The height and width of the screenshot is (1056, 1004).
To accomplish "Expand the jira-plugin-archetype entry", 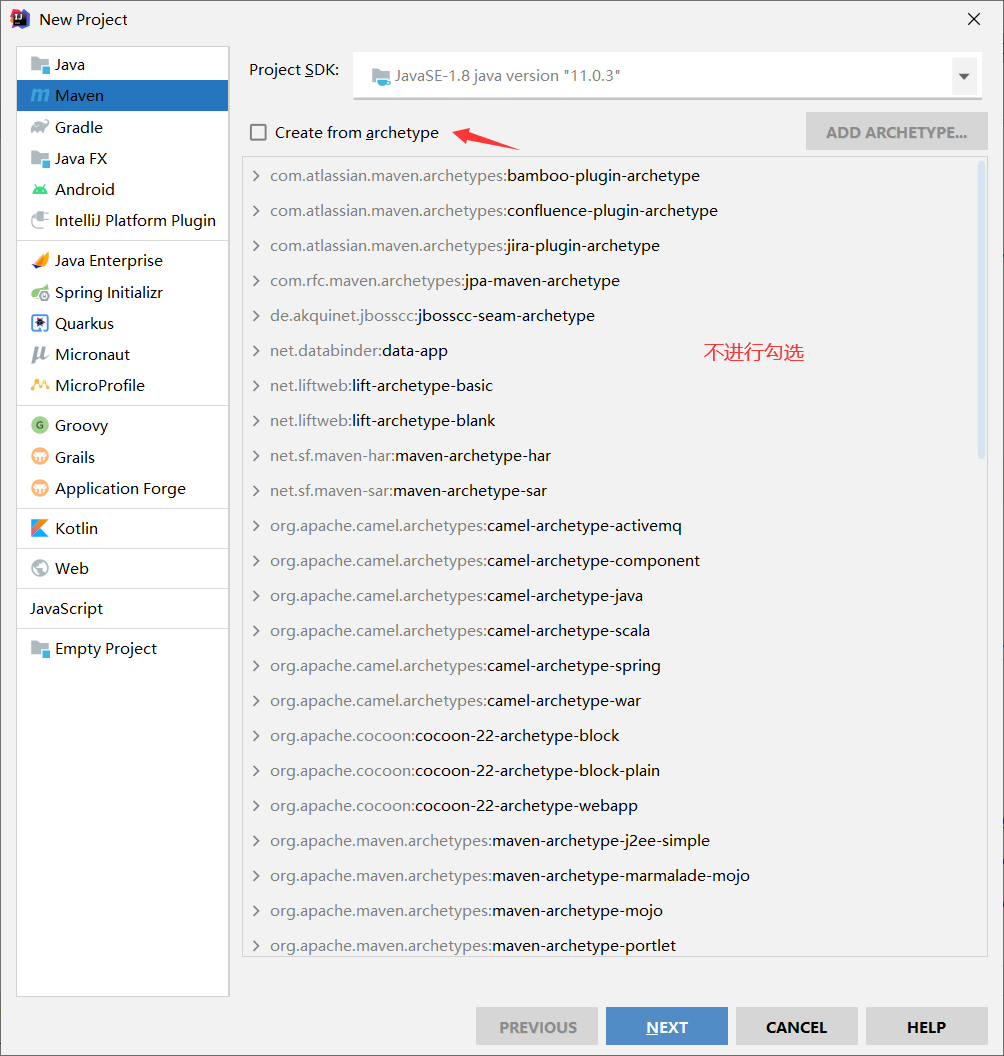I will pos(256,246).
